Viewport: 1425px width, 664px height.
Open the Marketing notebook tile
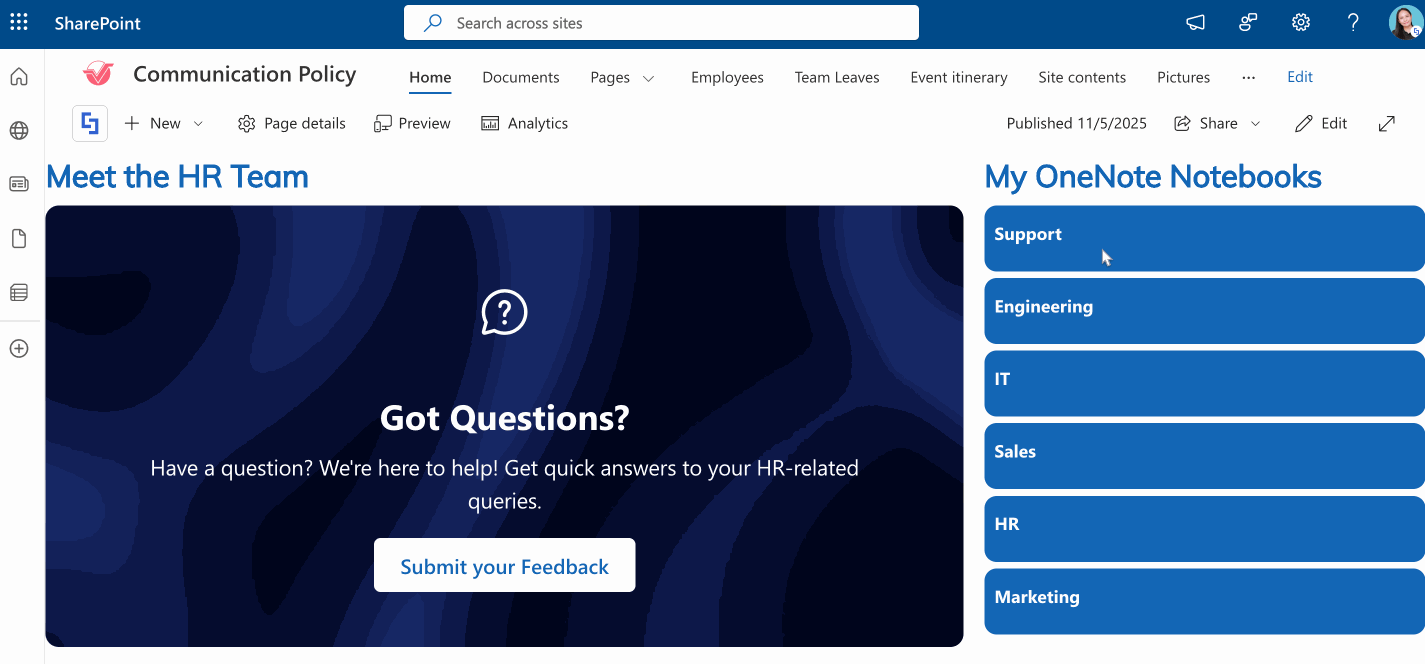pos(1204,601)
